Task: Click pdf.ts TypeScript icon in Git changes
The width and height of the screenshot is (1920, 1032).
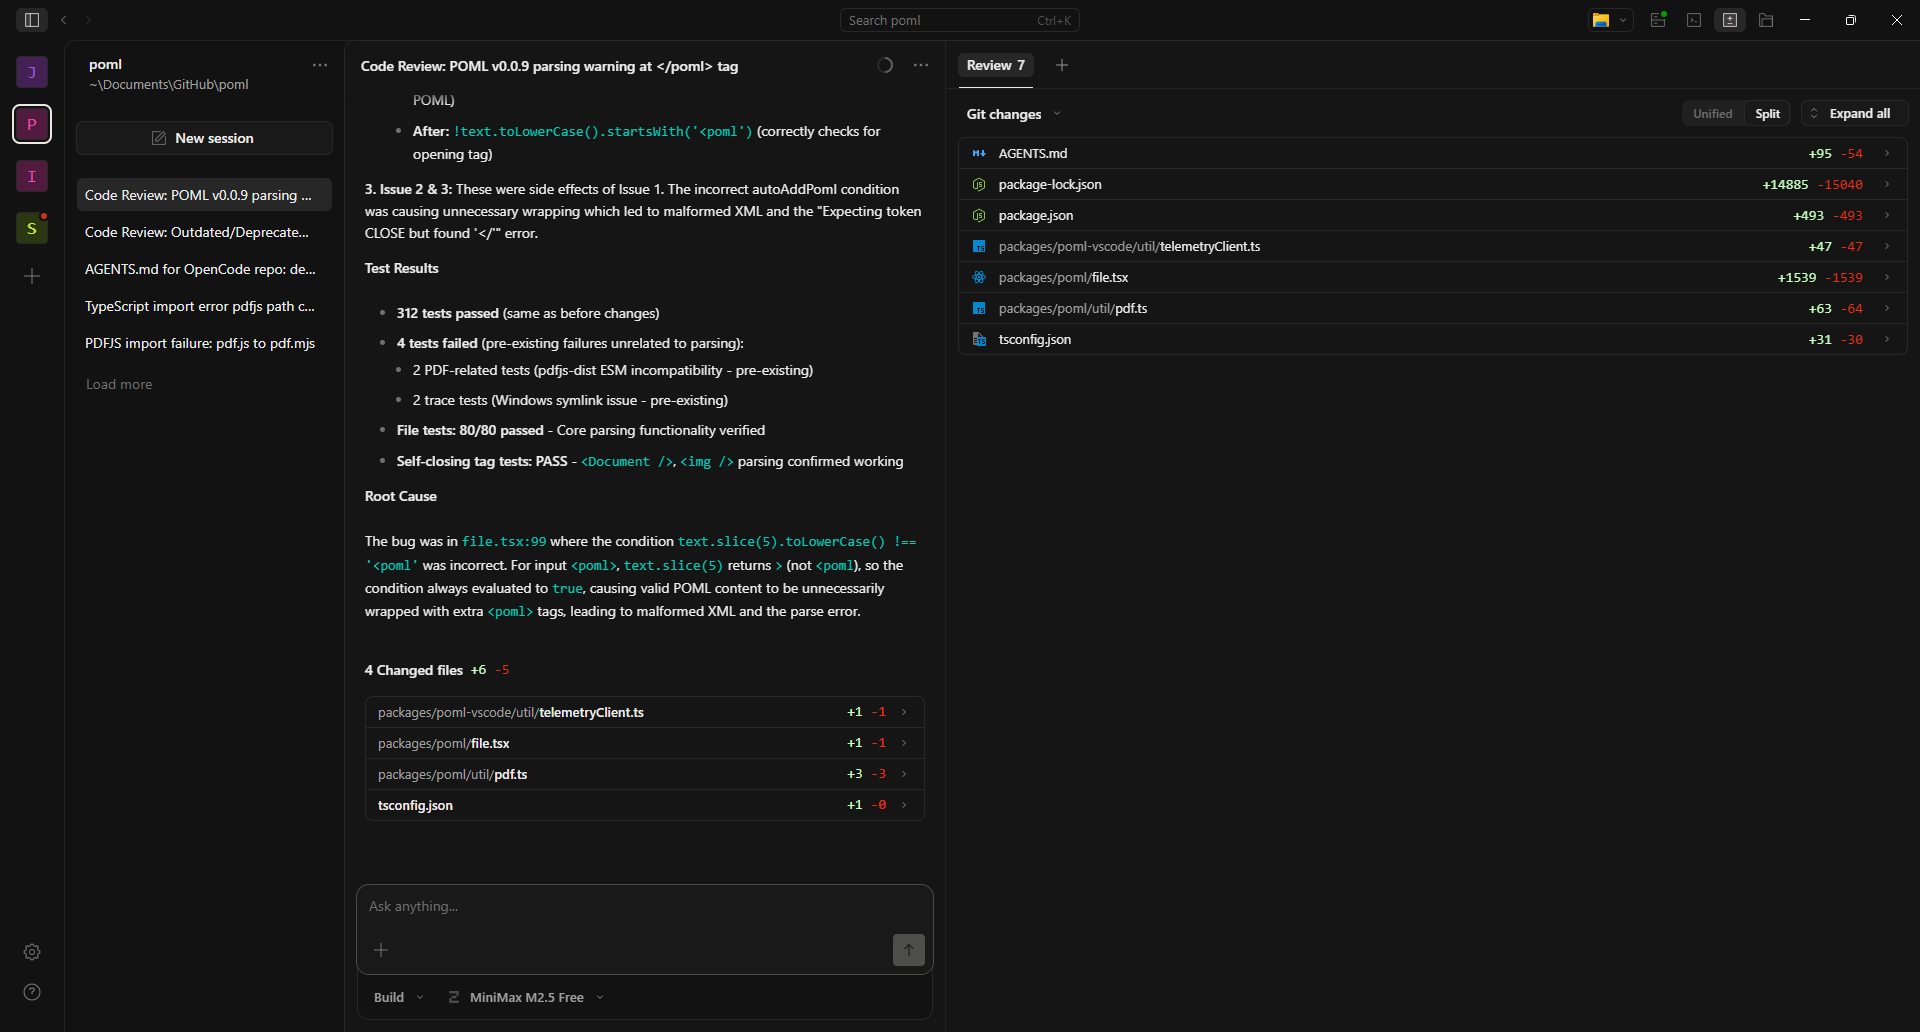Action: (x=979, y=308)
